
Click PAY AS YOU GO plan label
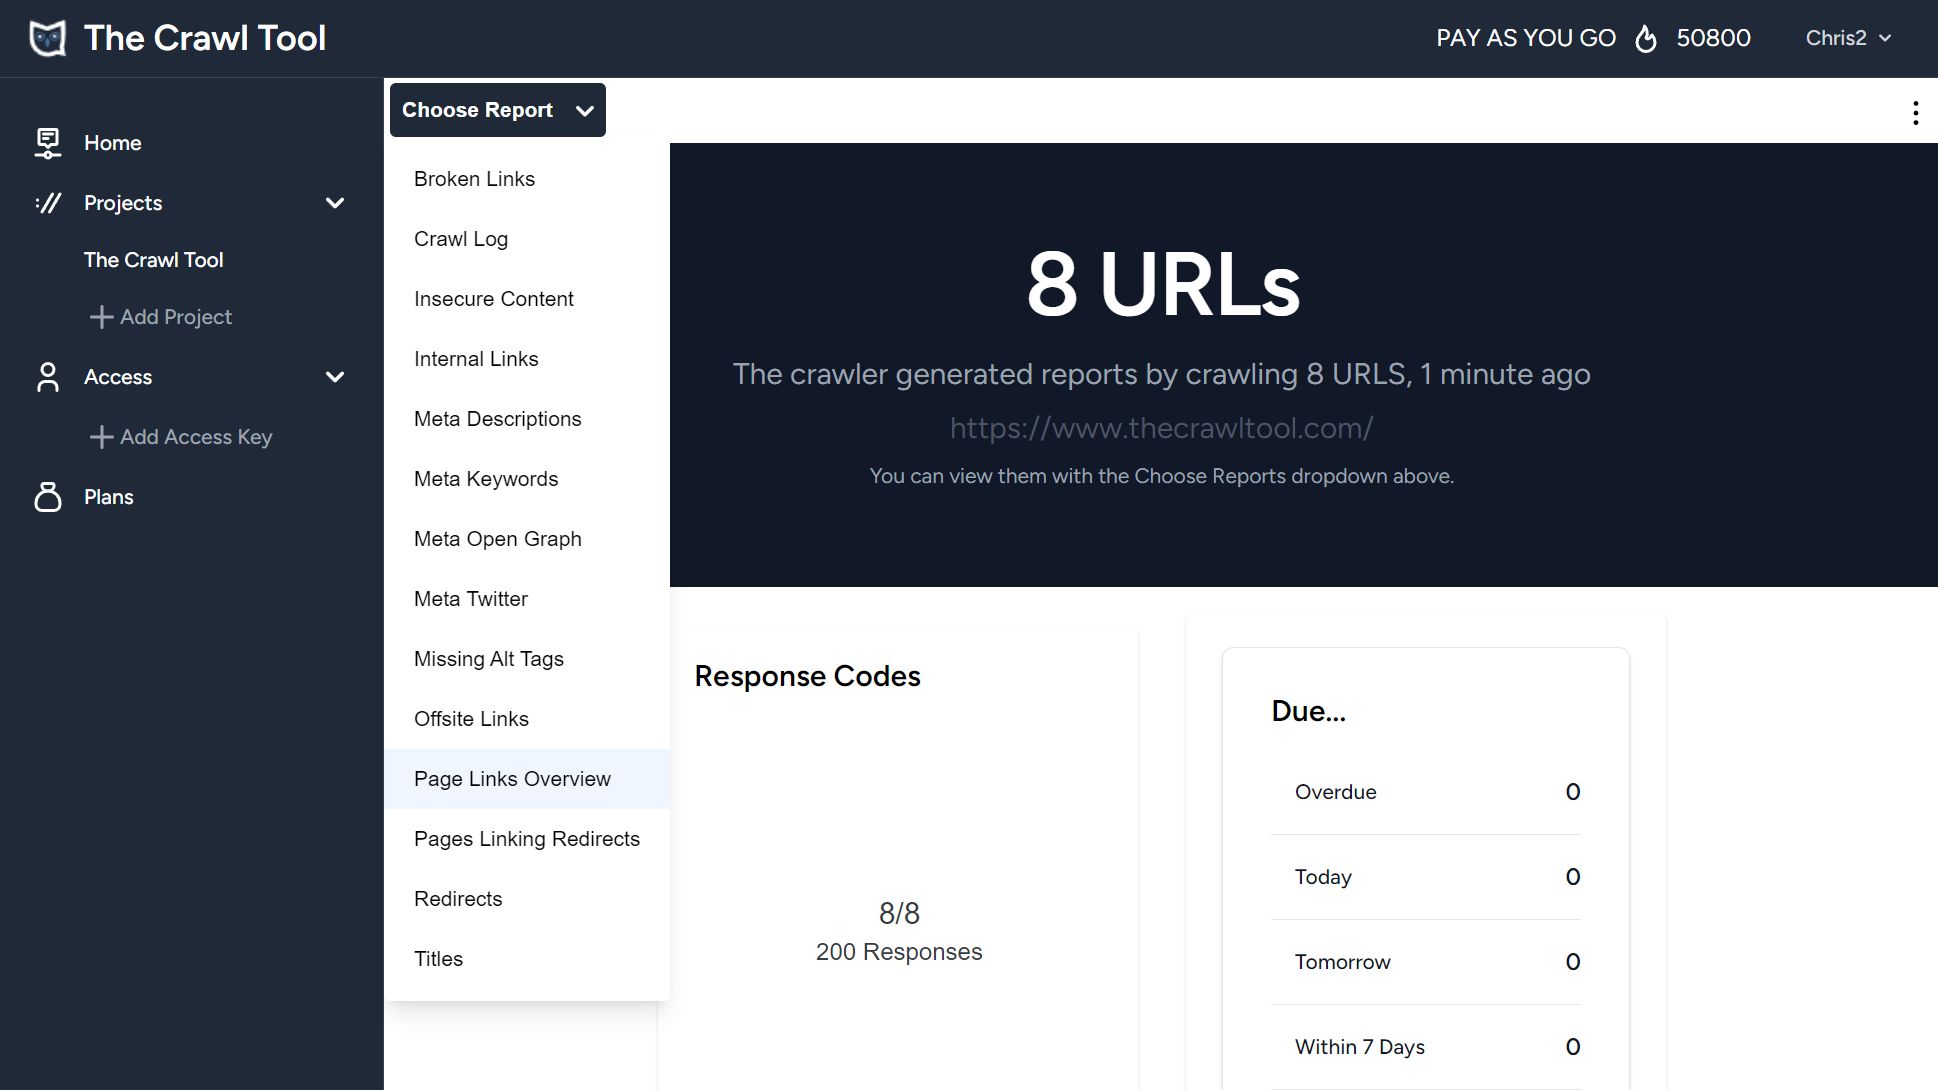[x=1526, y=38]
